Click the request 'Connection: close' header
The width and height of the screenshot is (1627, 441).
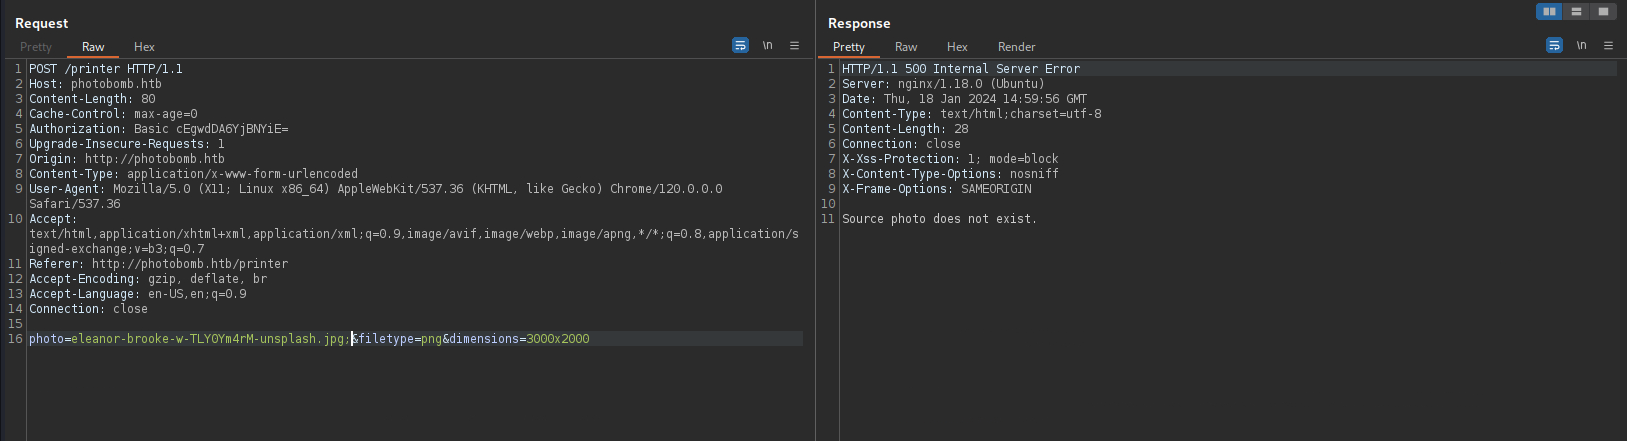coord(88,309)
